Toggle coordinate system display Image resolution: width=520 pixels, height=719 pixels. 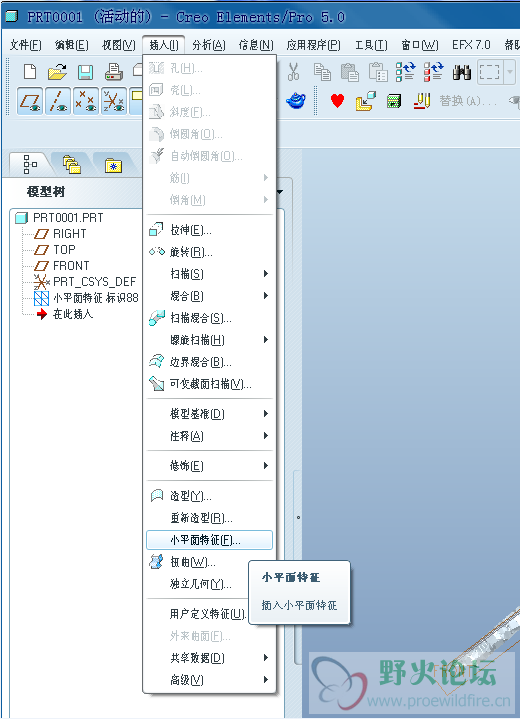click(x=114, y=101)
